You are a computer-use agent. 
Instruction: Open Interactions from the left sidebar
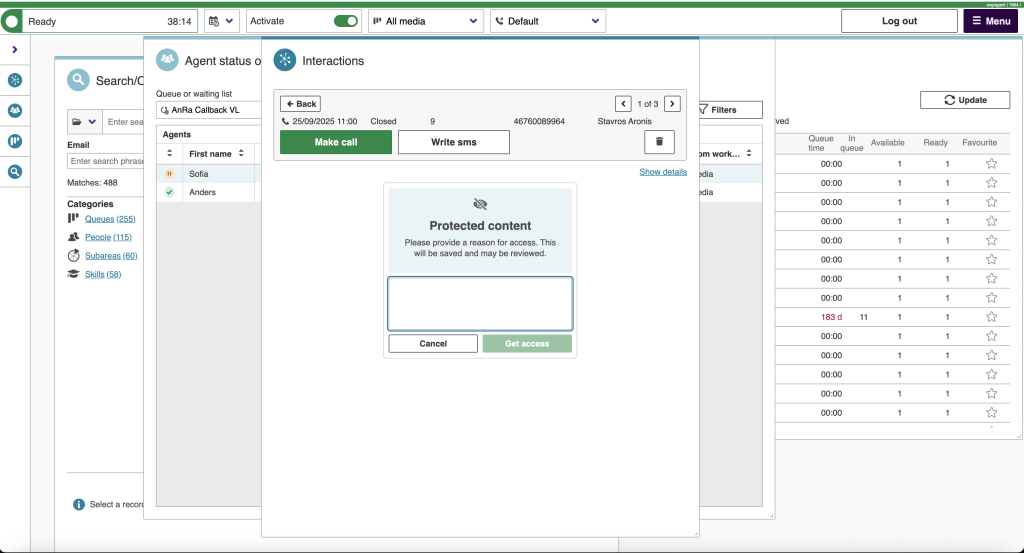(15, 81)
